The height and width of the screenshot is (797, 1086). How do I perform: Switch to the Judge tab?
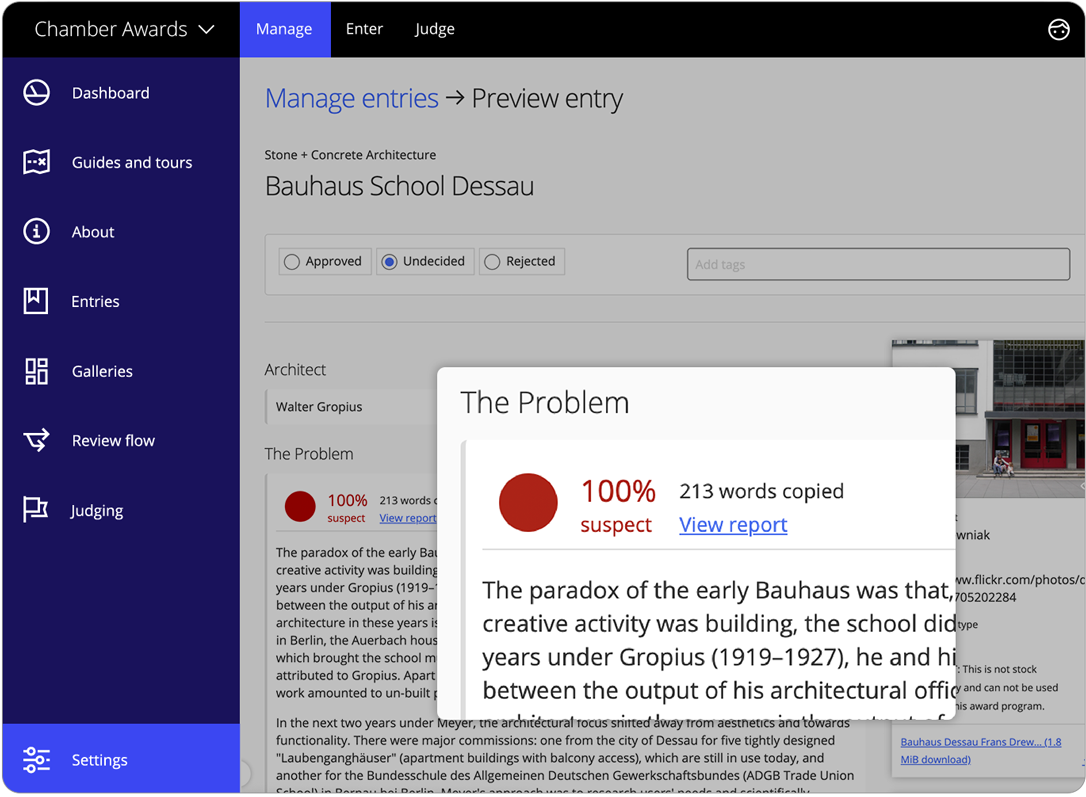pyautogui.click(x=434, y=29)
